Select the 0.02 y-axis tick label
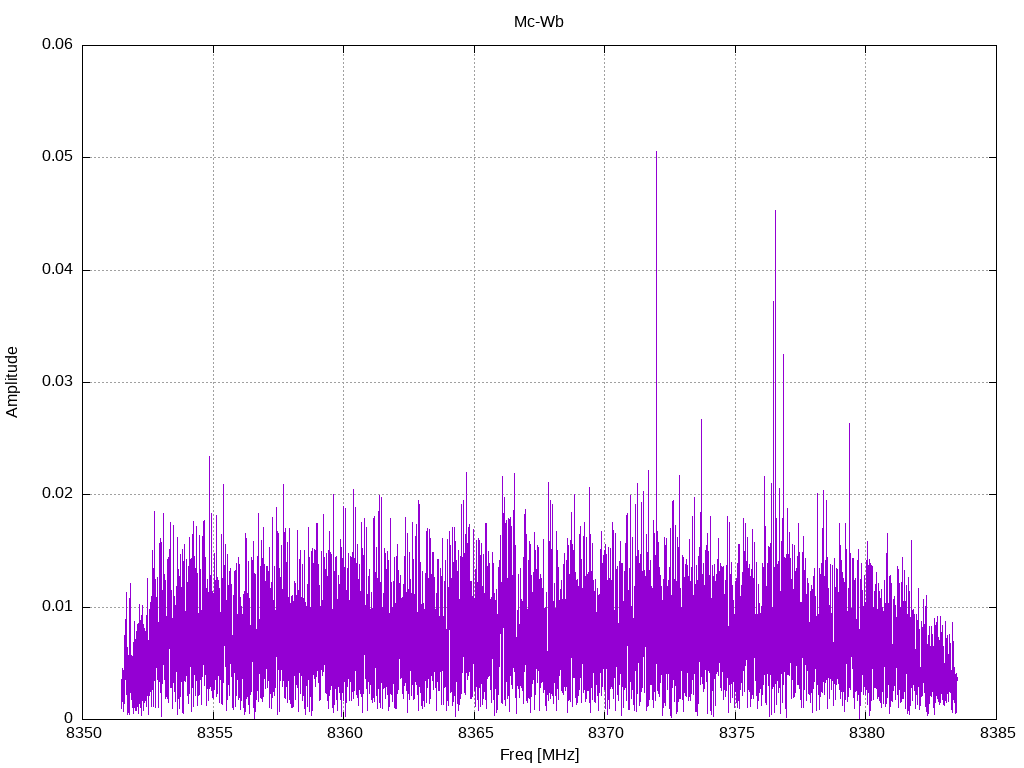This screenshot has height=768, width=1024. [x=57, y=494]
